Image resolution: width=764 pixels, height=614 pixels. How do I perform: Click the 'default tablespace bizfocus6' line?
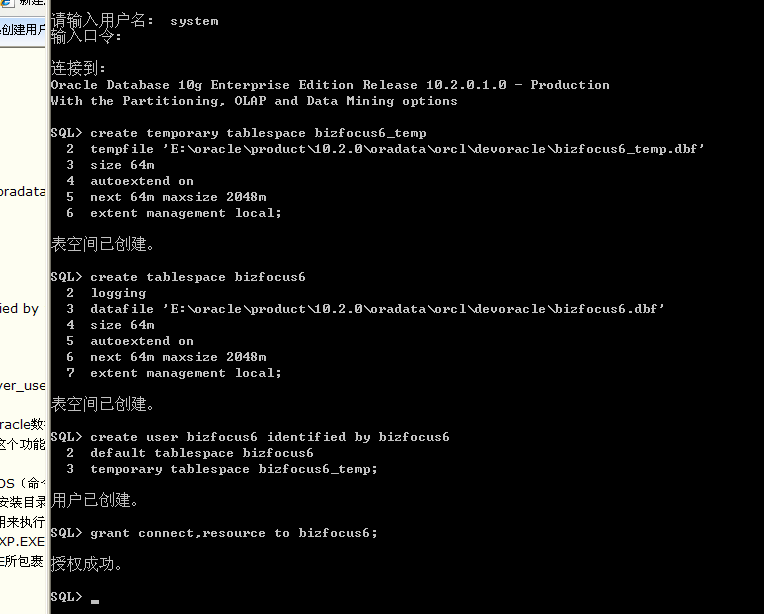coord(201,453)
